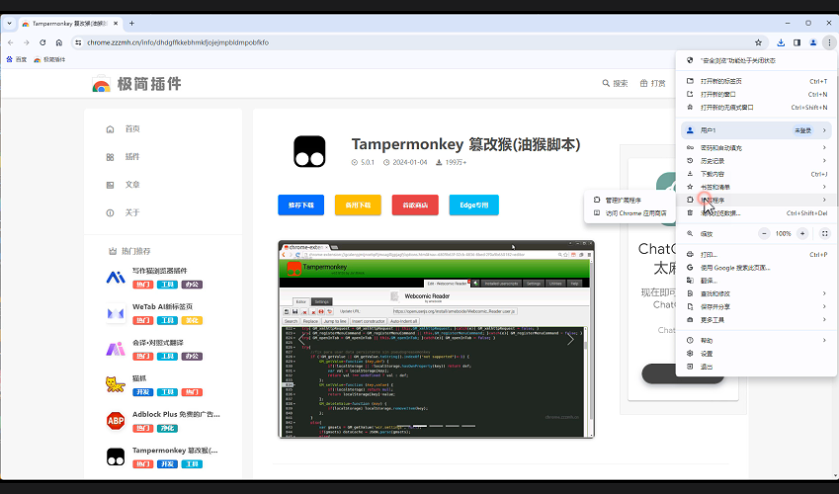The image size is (839, 494).
Task: Click the red 谷歌商店 button
Action: tap(415, 205)
